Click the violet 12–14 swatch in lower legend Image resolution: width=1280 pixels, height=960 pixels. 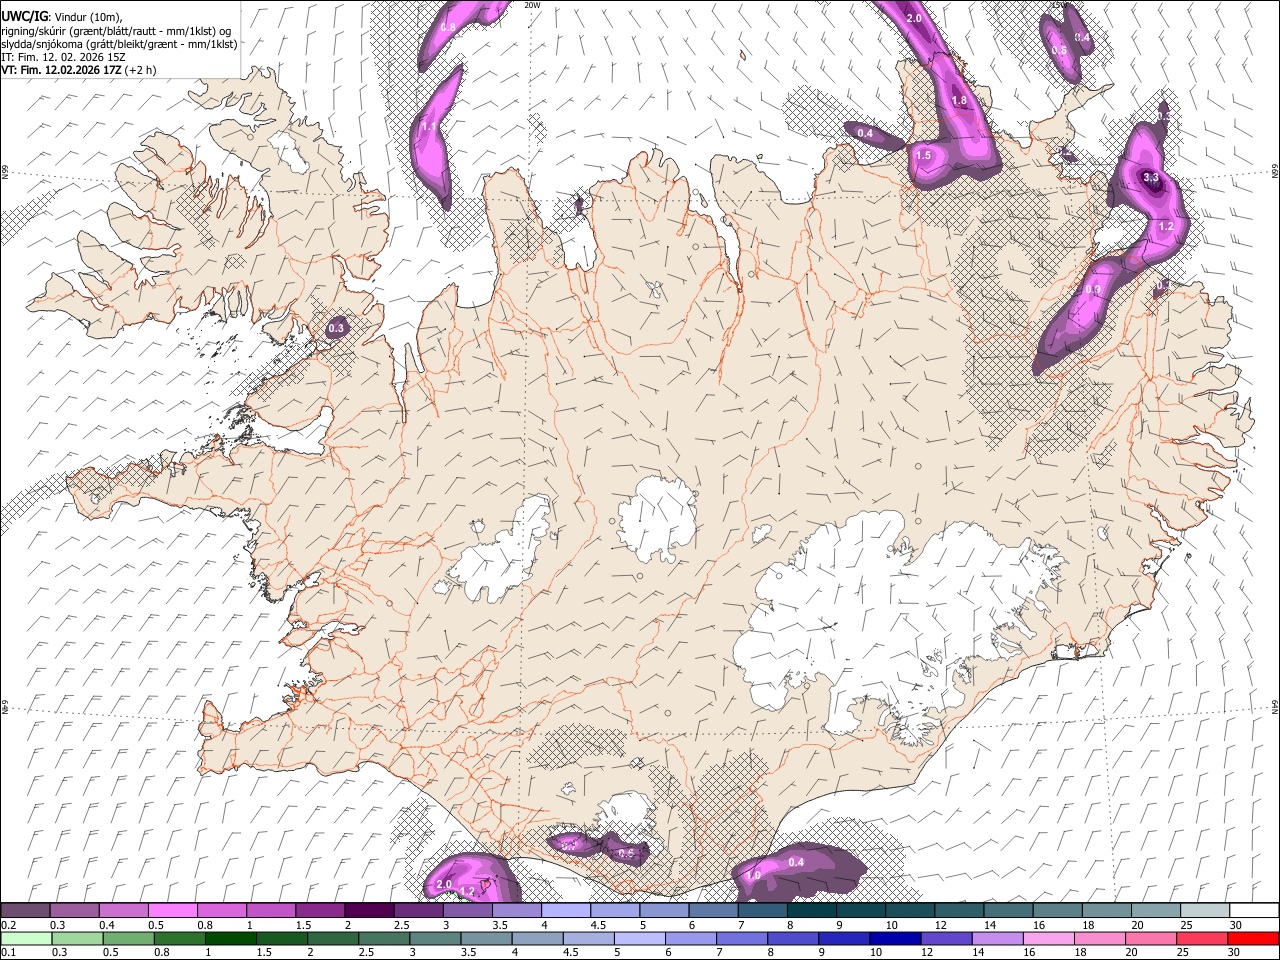946,938
